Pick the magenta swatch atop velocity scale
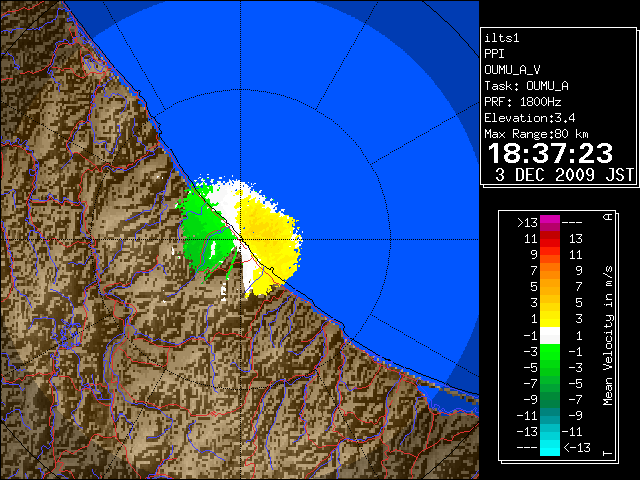Screen dimensions: 640x480 pyautogui.click(x=550, y=220)
